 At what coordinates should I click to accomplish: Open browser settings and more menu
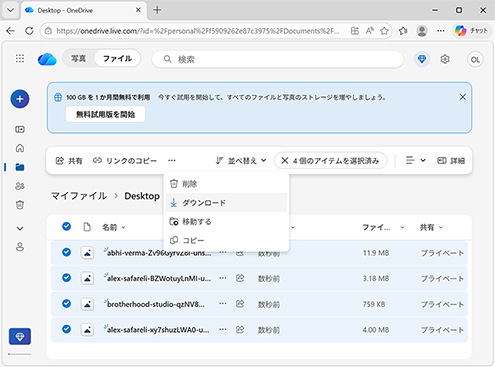[x=441, y=31]
